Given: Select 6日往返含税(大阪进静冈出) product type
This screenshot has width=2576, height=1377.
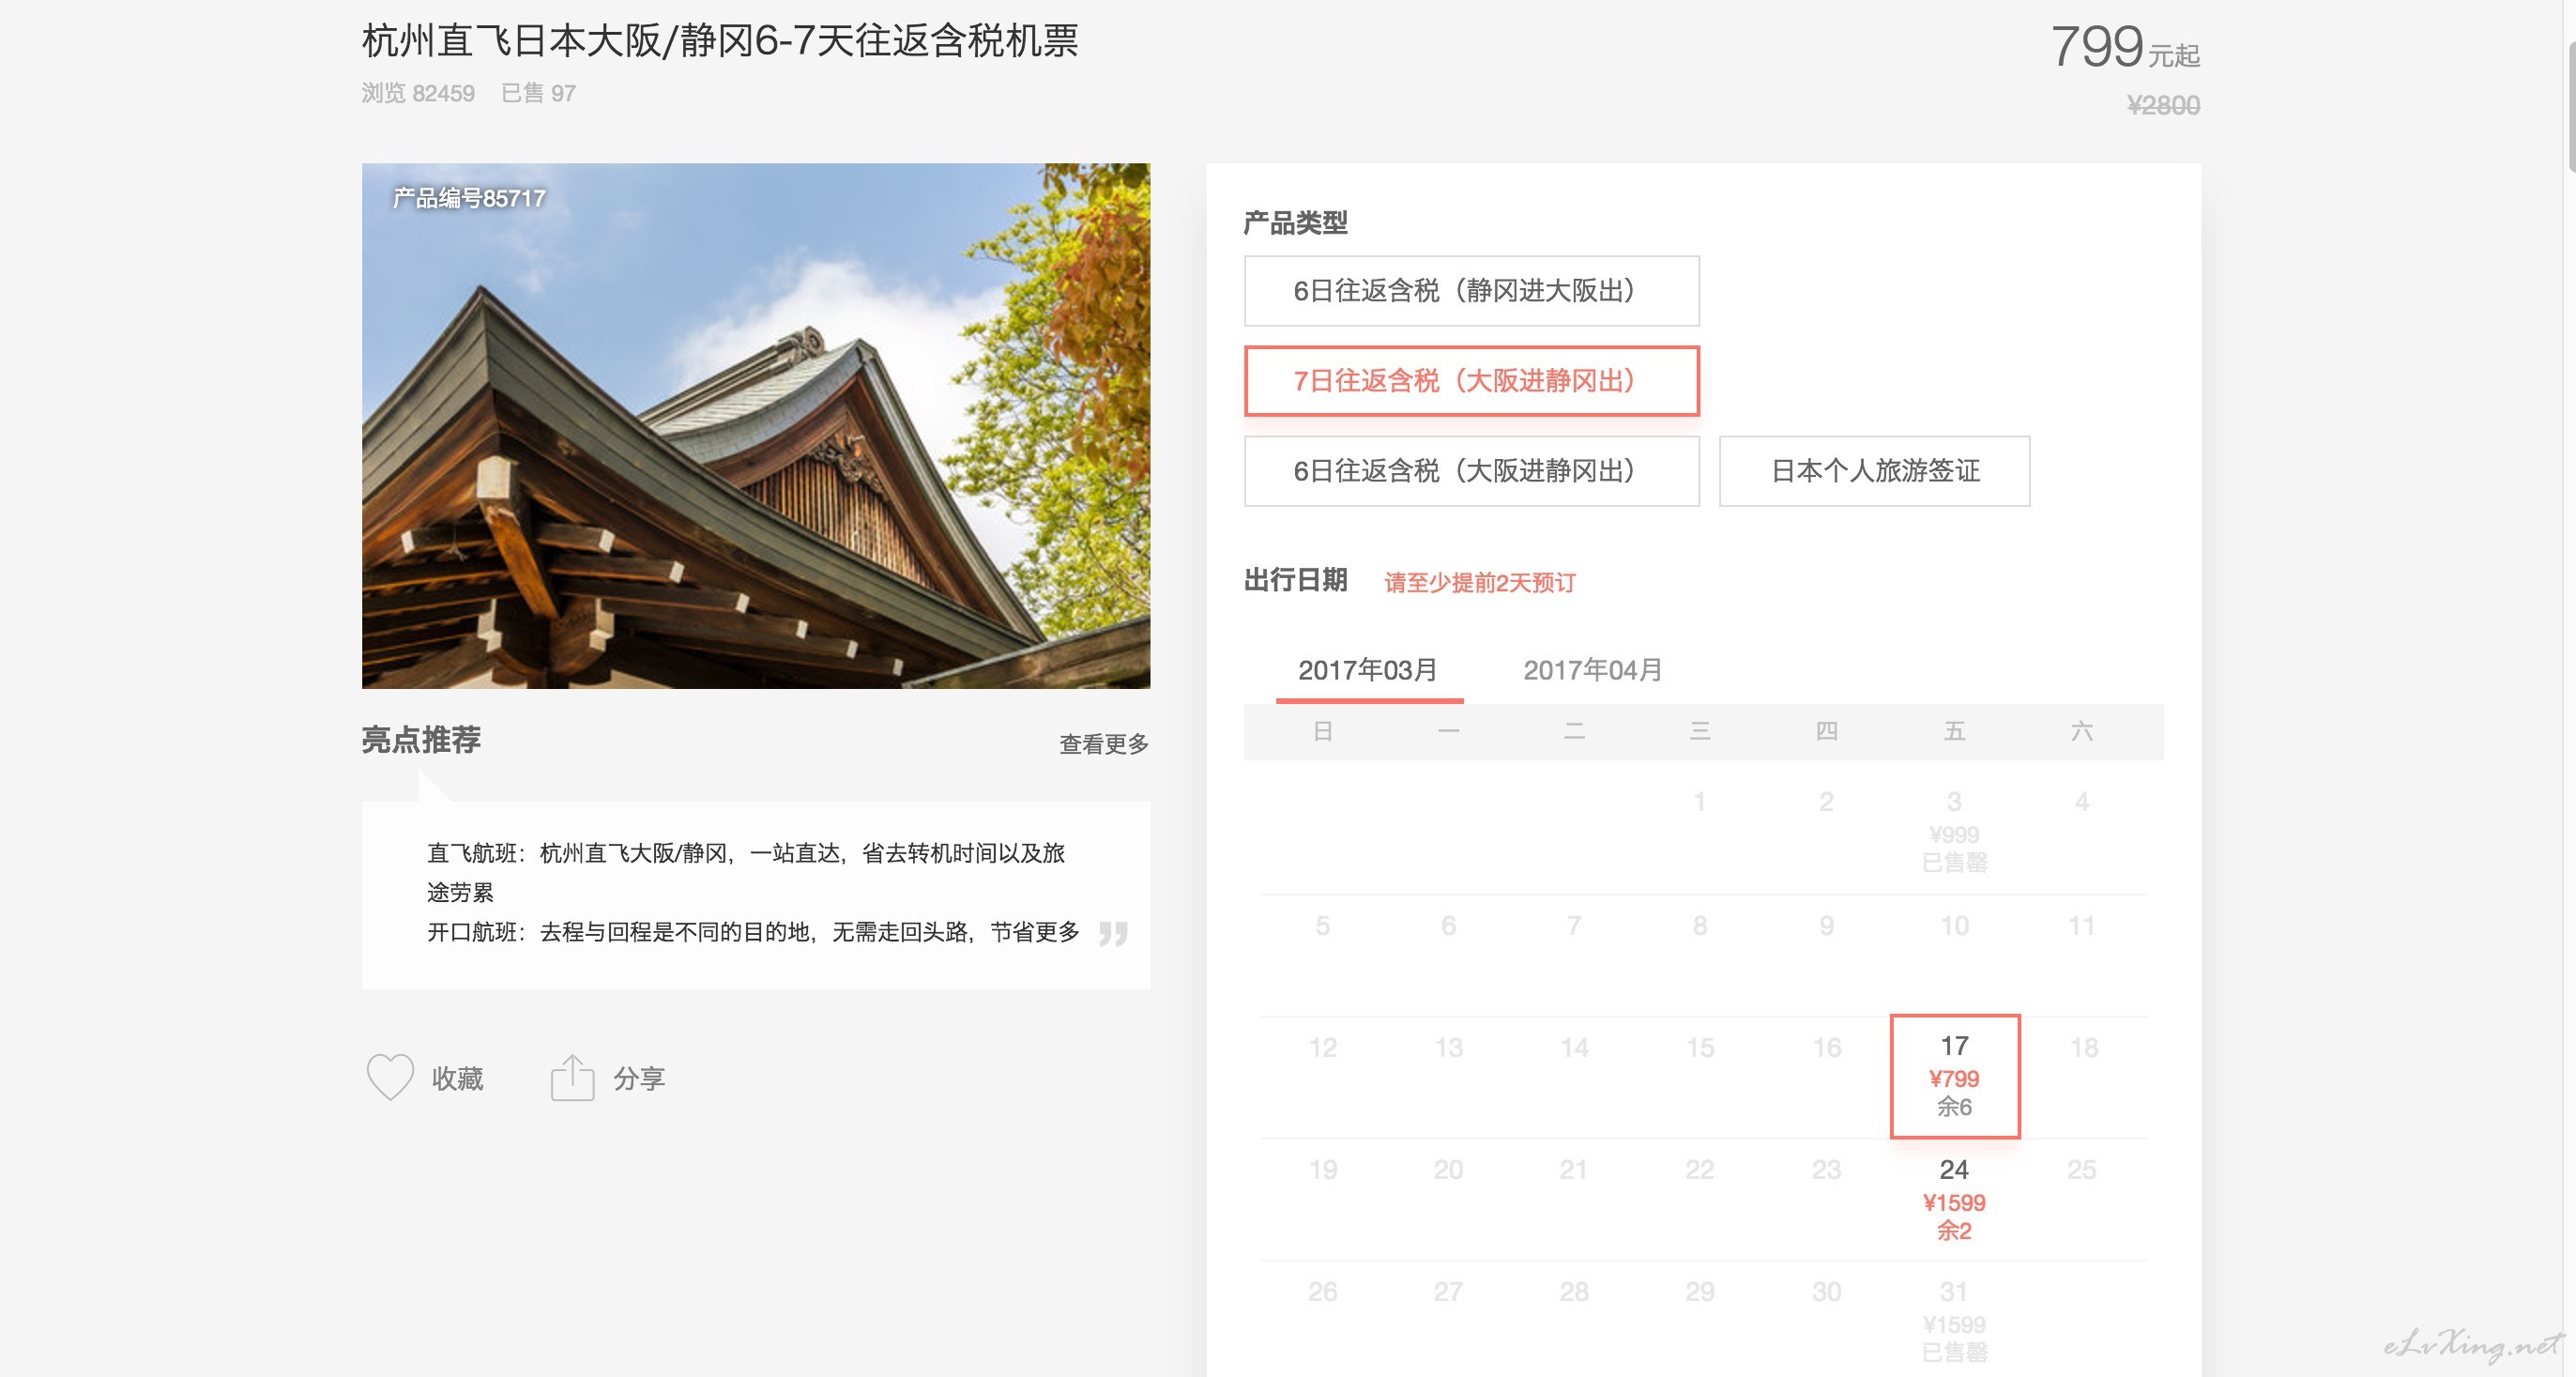Looking at the screenshot, I should [x=1471, y=471].
